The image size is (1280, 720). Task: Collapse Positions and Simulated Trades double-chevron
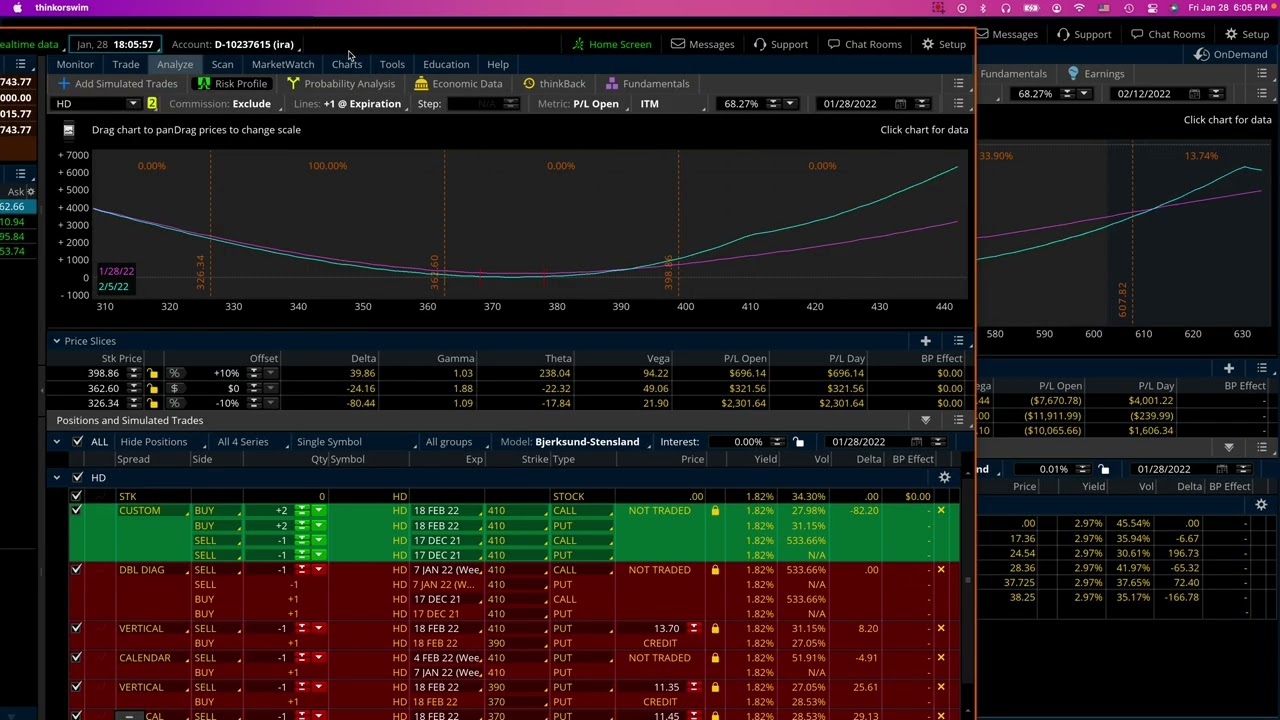[x=925, y=420]
